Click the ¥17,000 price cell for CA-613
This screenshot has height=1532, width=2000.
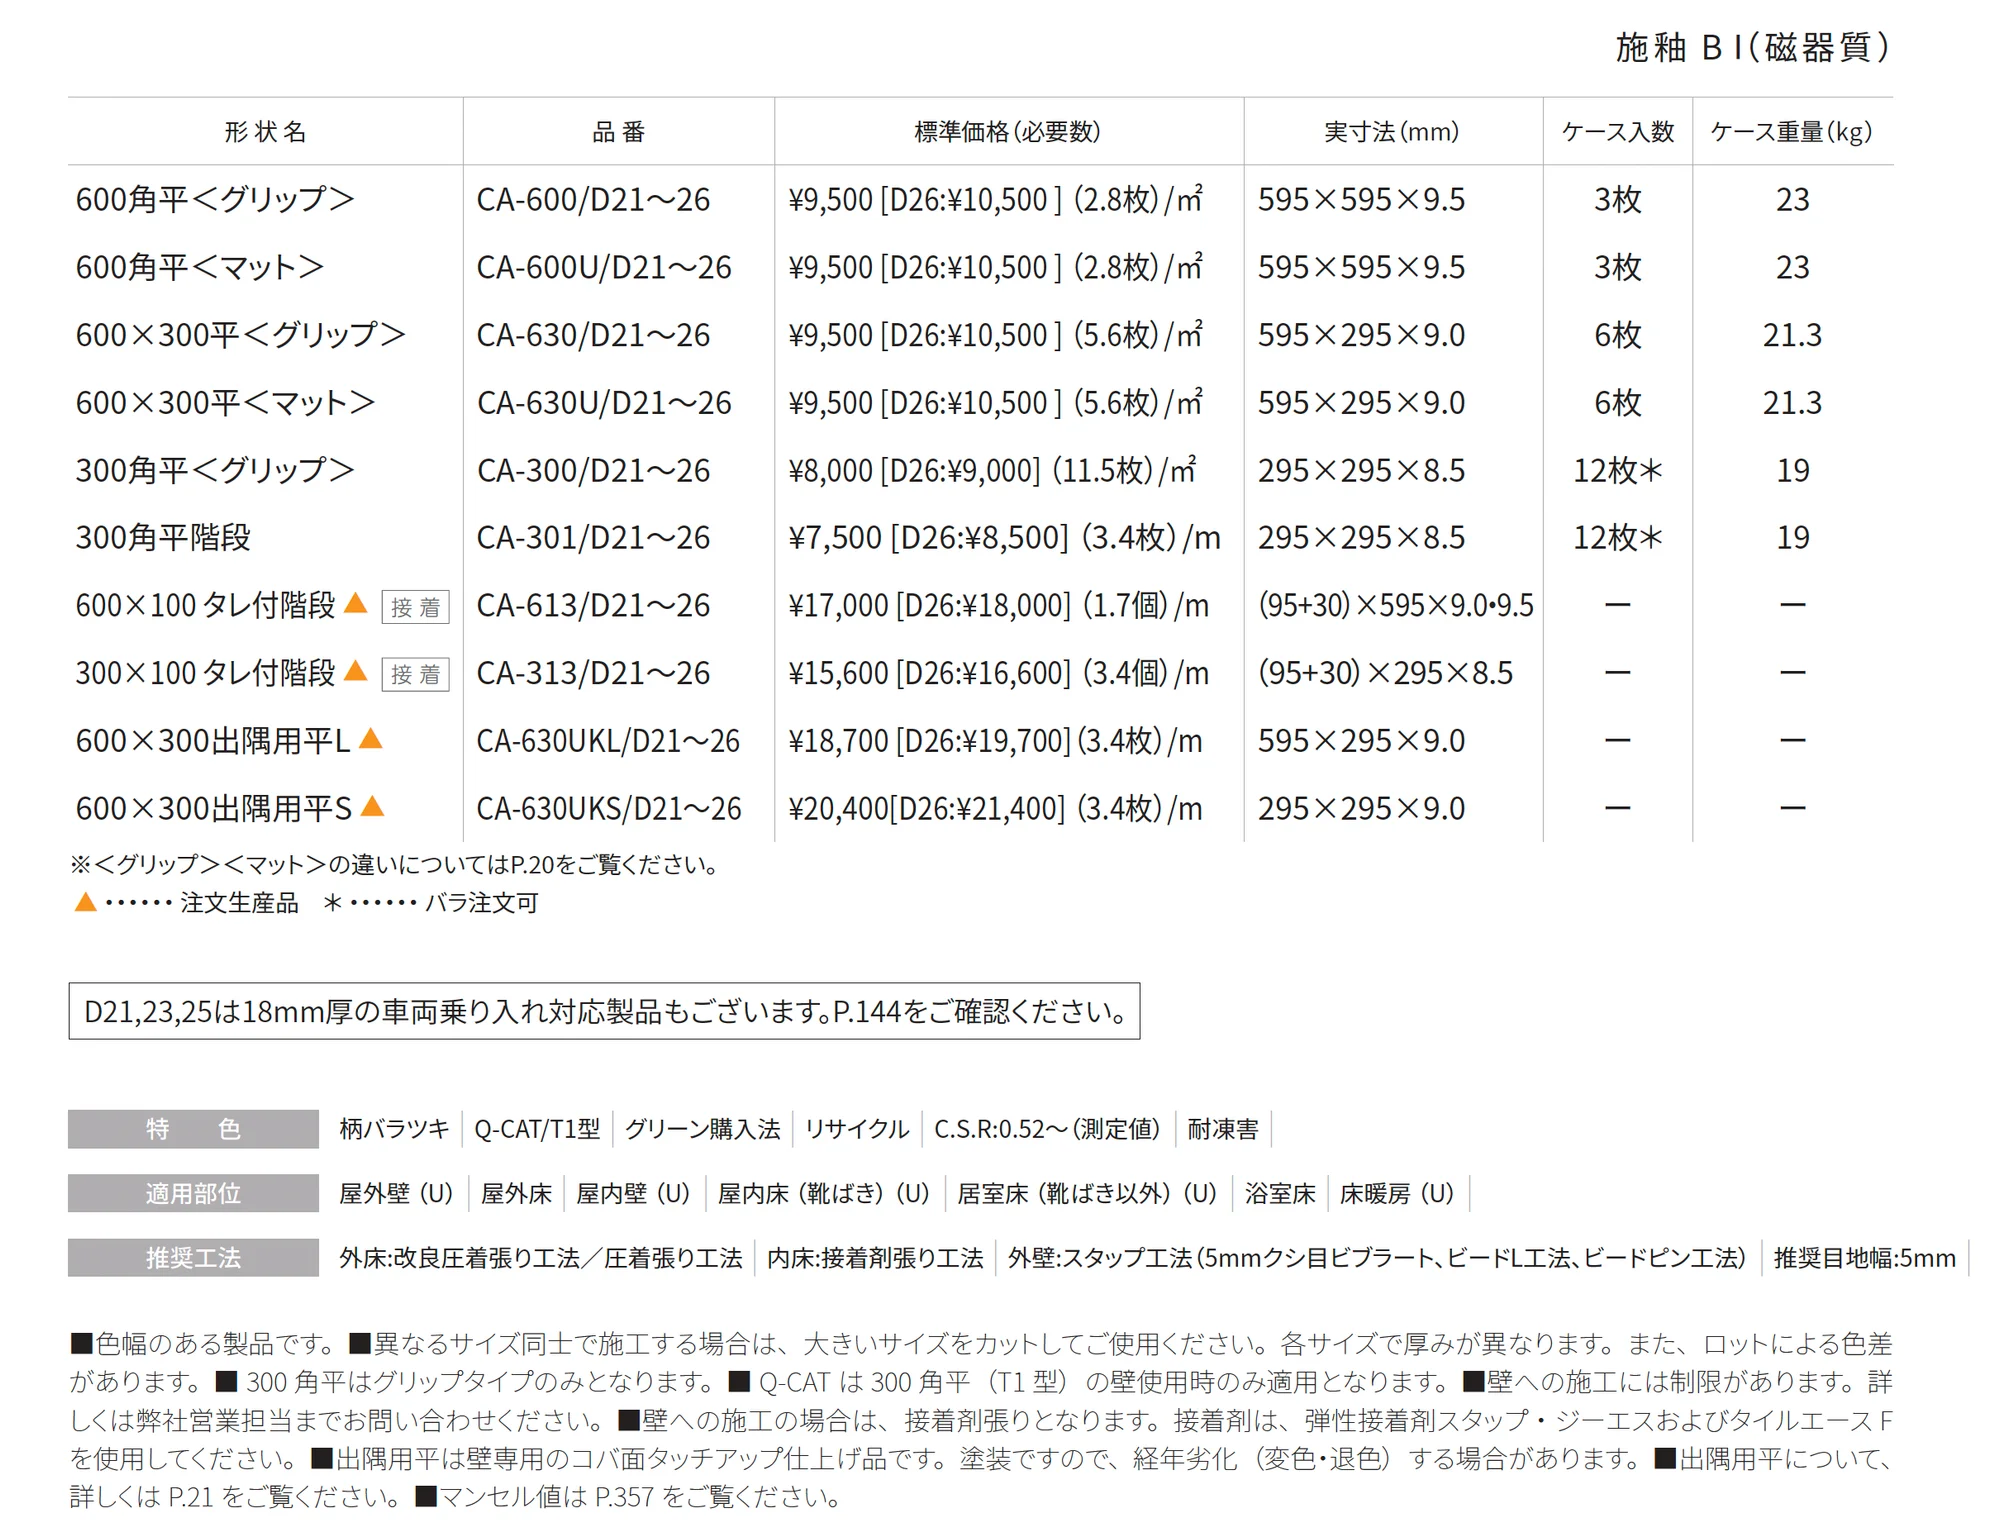point(998,605)
